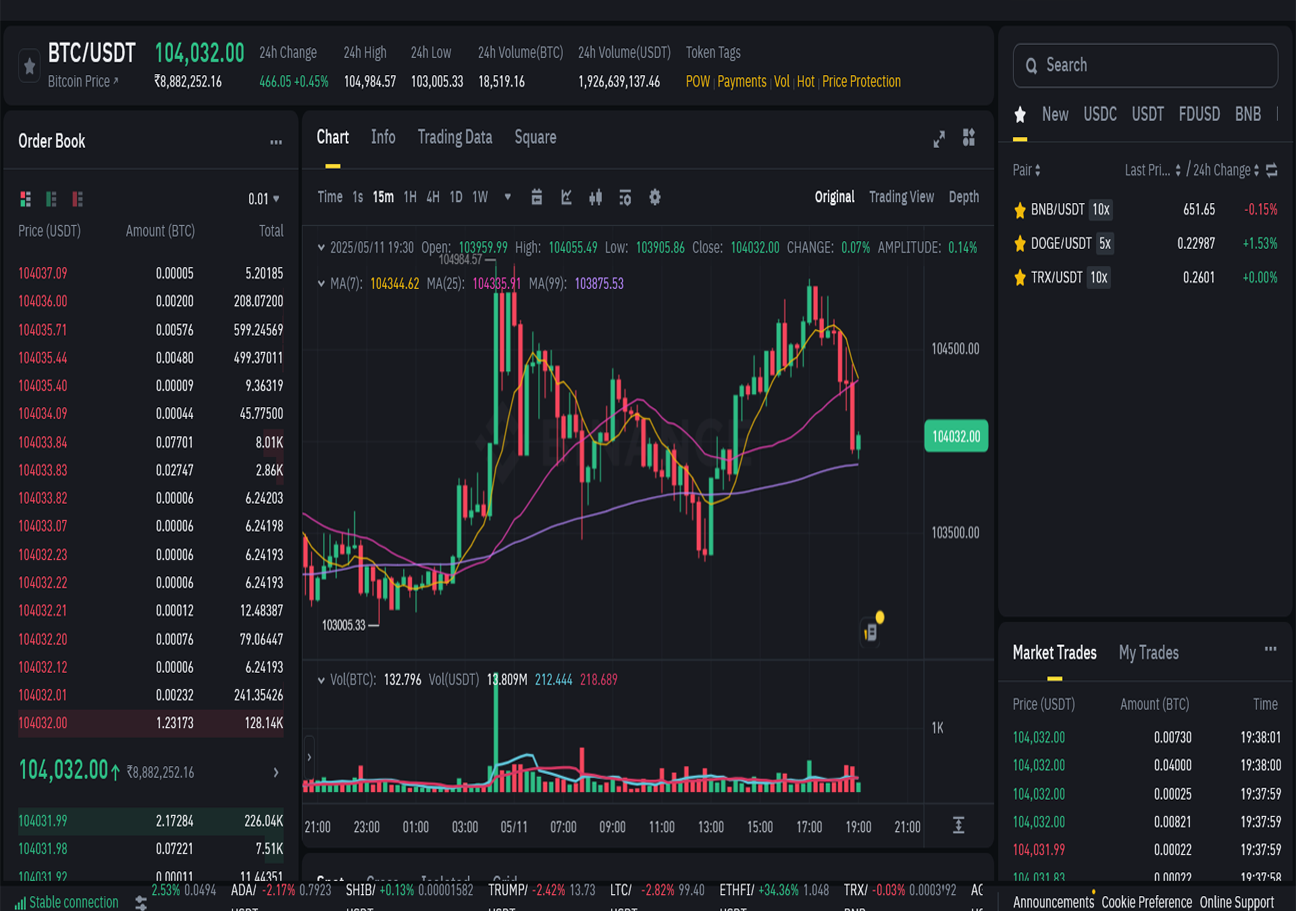The width and height of the screenshot is (1296, 911).
Task: Click auto-fit chart scale icon at bottom right
Action: point(958,826)
